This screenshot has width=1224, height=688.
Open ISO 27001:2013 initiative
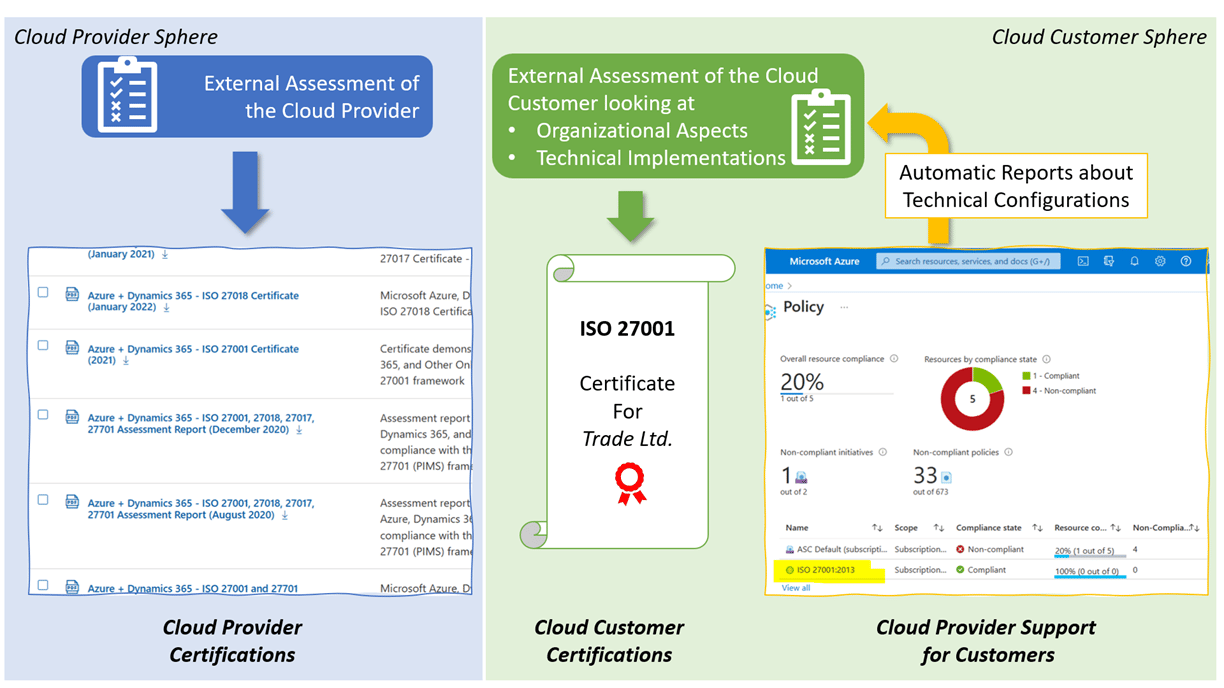tap(826, 570)
